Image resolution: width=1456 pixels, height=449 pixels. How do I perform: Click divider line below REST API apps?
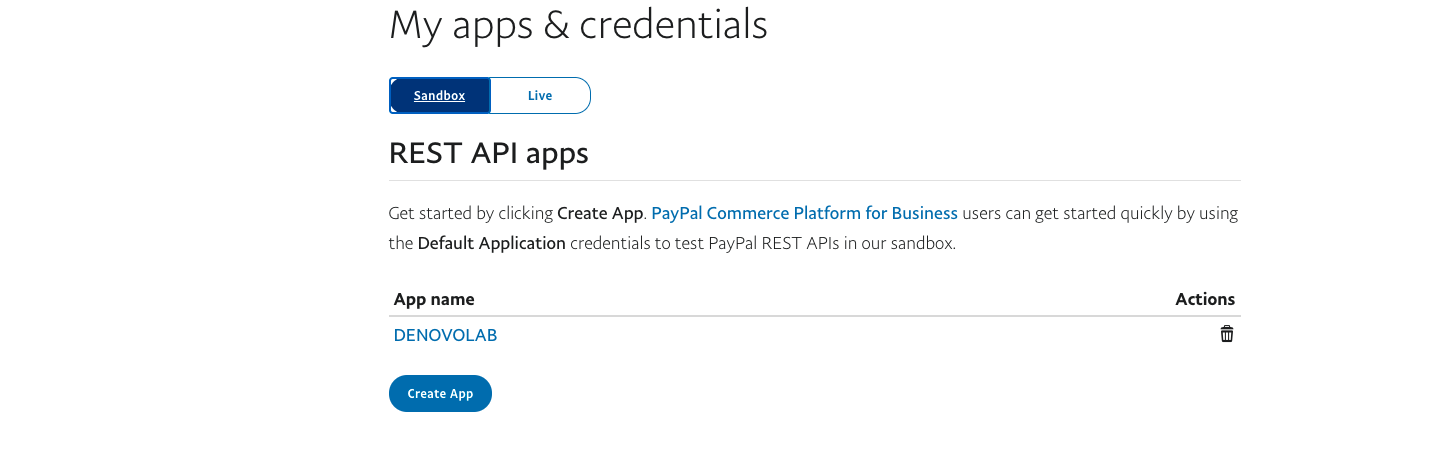pos(814,180)
